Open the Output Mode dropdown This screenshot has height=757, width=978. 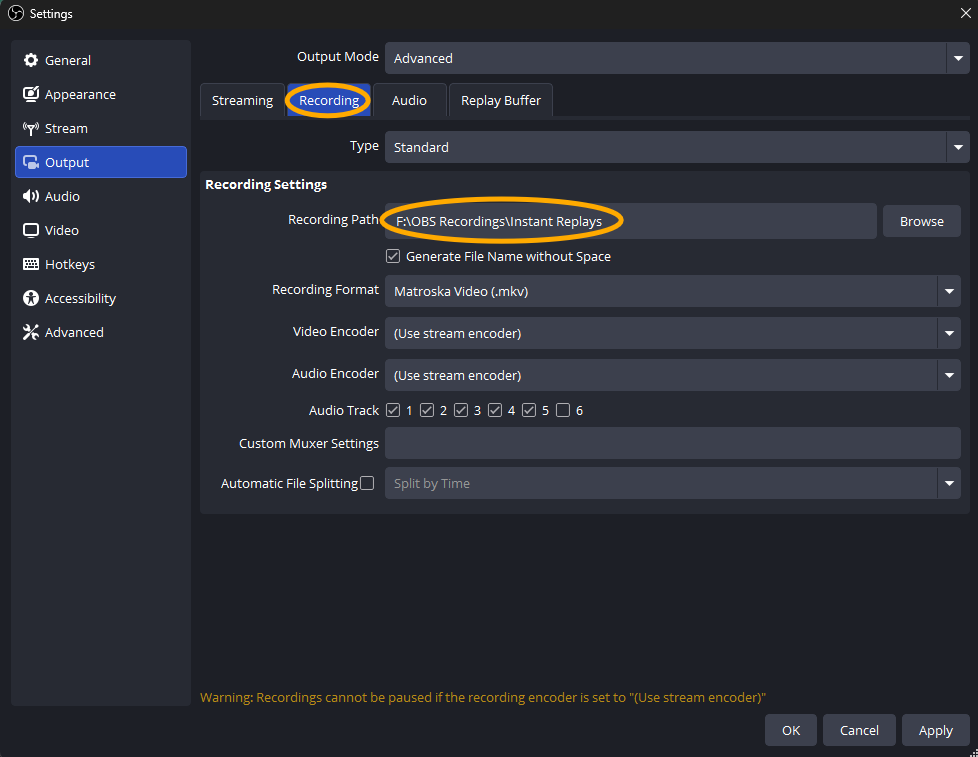(677, 58)
